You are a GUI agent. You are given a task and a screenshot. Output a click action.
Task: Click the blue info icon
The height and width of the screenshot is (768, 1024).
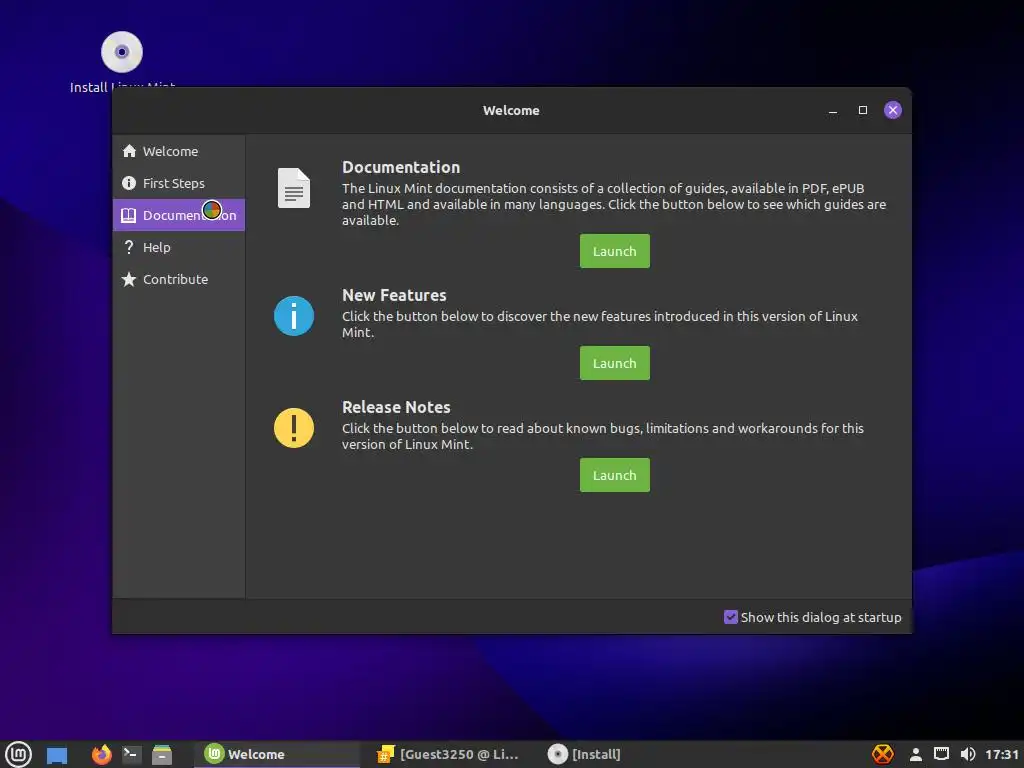(x=294, y=316)
